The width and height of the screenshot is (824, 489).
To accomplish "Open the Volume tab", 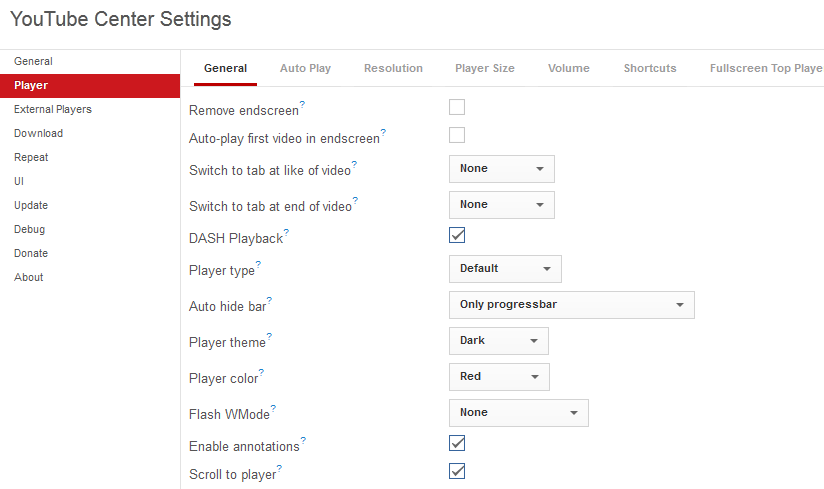I will (569, 68).
